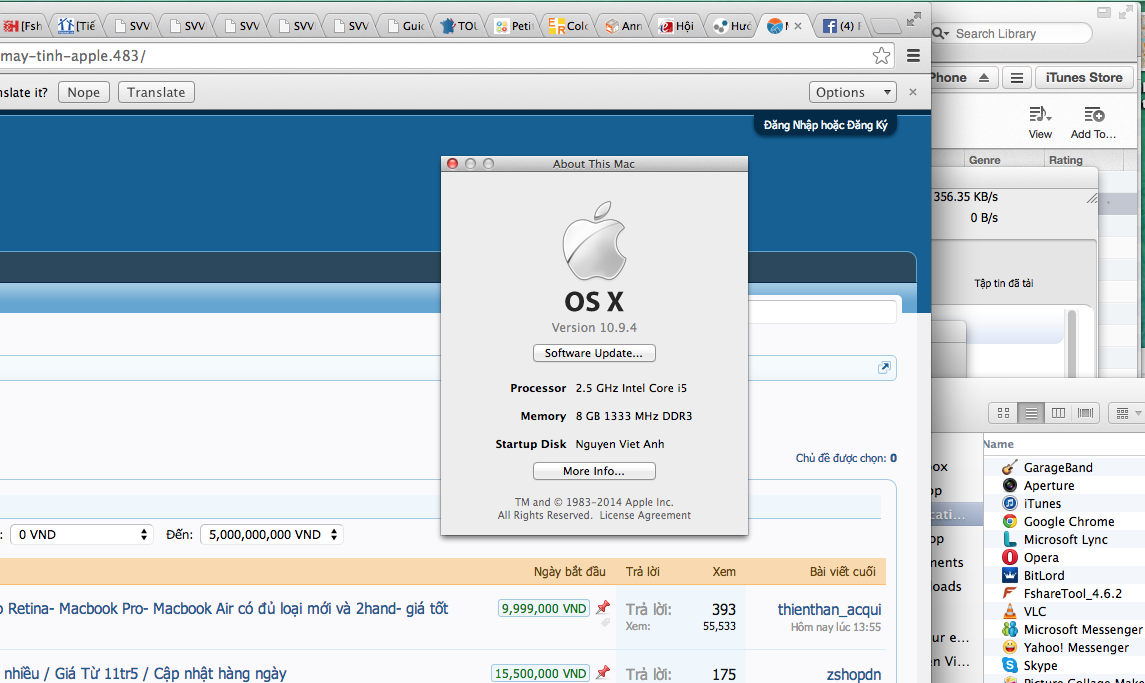Viewport: 1145px width, 683px height.
Task: Click Đăng Nhập hoặc Đăng Ký login link
Action: click(825, 125)
